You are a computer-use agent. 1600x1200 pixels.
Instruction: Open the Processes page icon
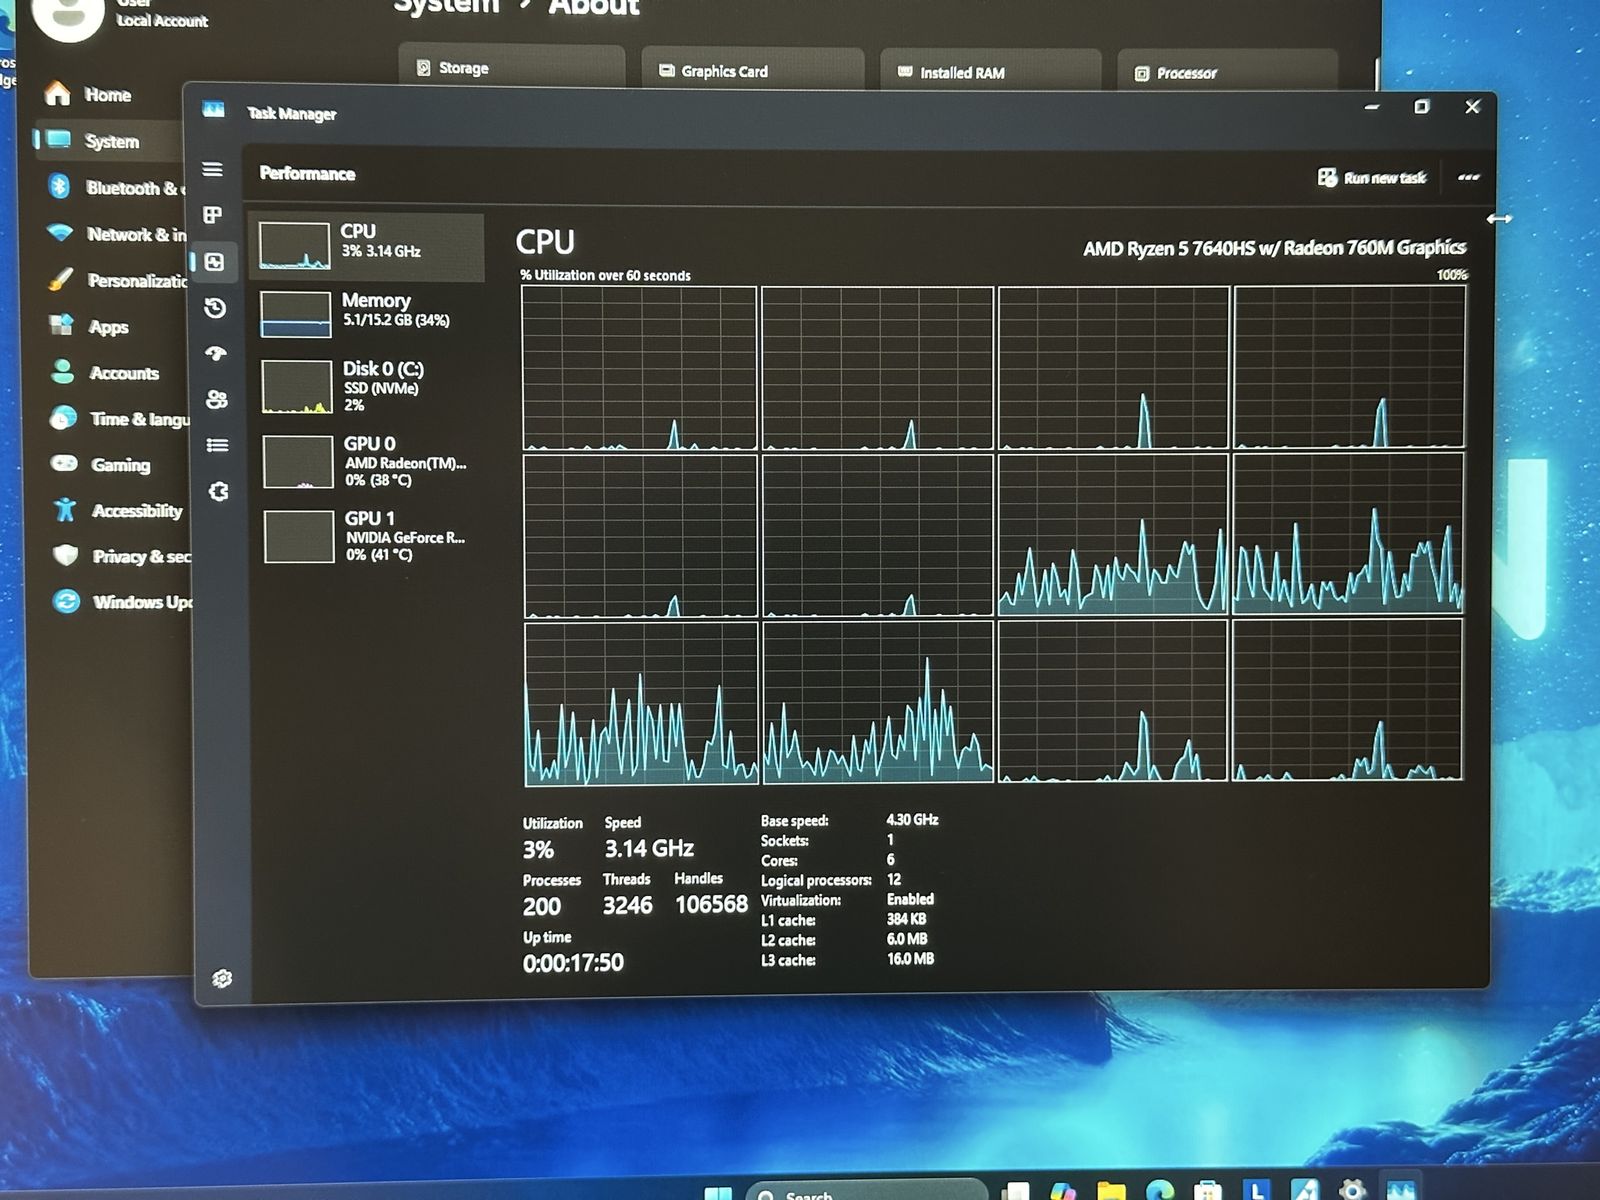pos(212,215)
